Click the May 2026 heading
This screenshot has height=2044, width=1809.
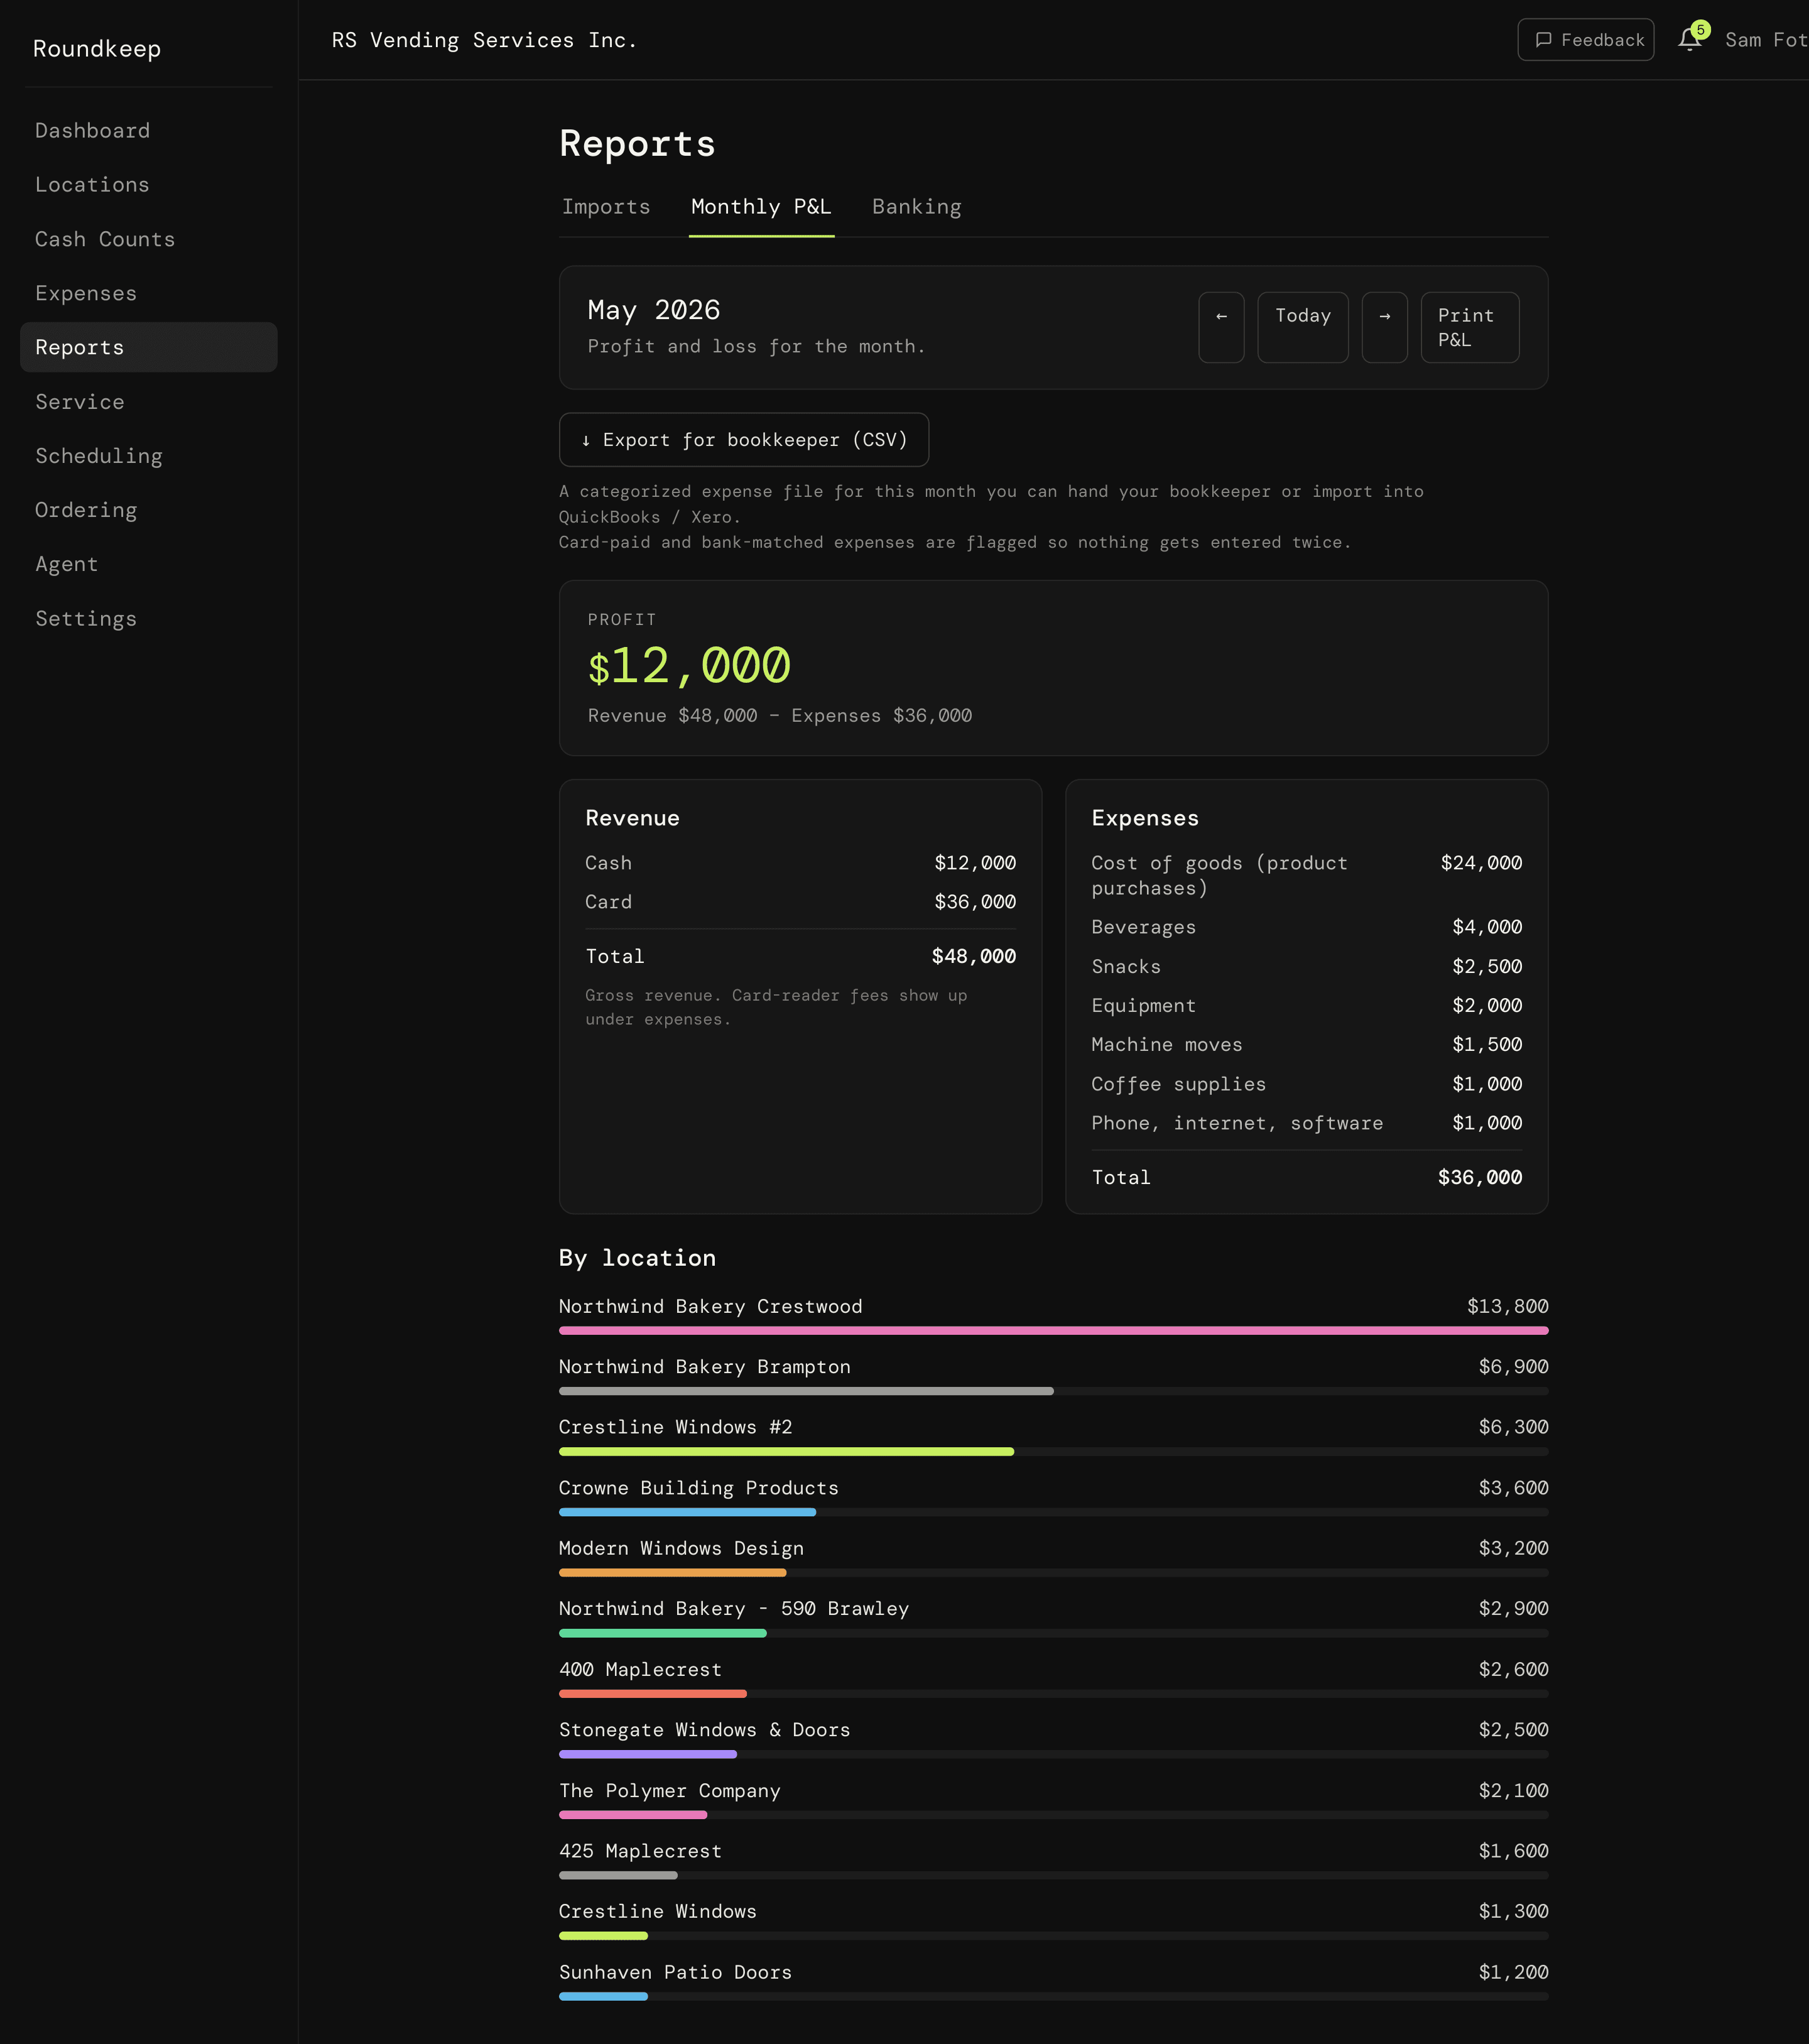(654, 310)
